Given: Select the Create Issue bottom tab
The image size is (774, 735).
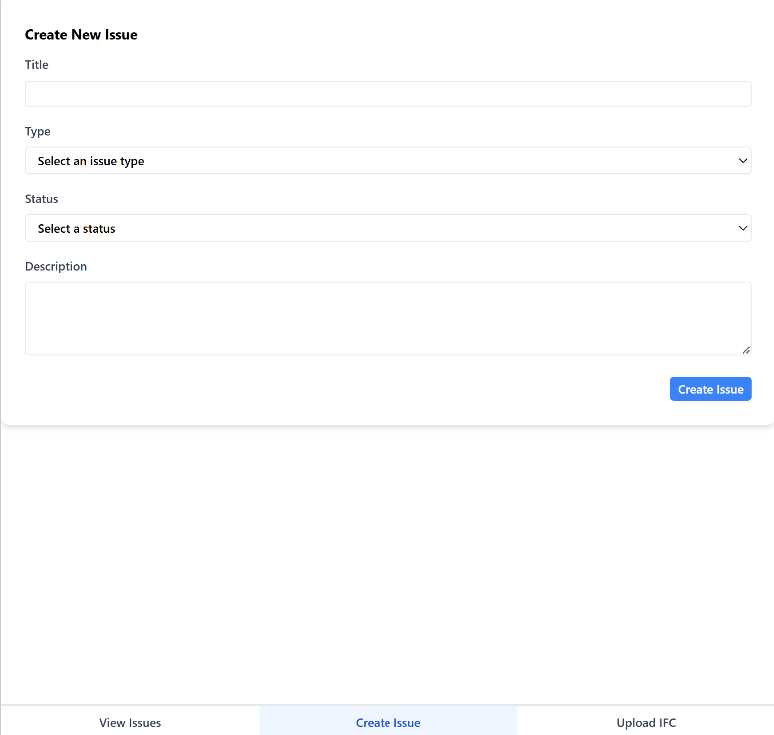Looking at the screenshot, I should [388, 722].
